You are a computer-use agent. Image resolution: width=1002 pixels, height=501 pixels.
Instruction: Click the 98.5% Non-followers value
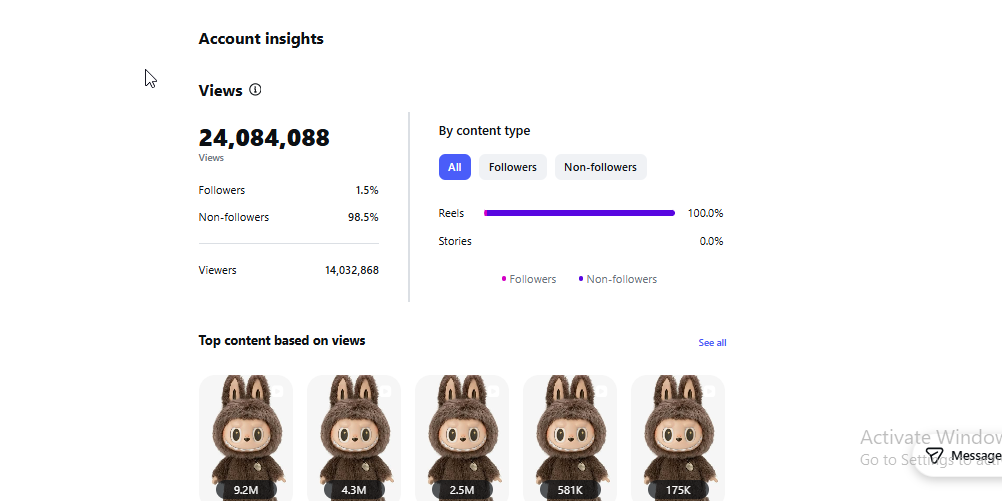click(363, 217)
